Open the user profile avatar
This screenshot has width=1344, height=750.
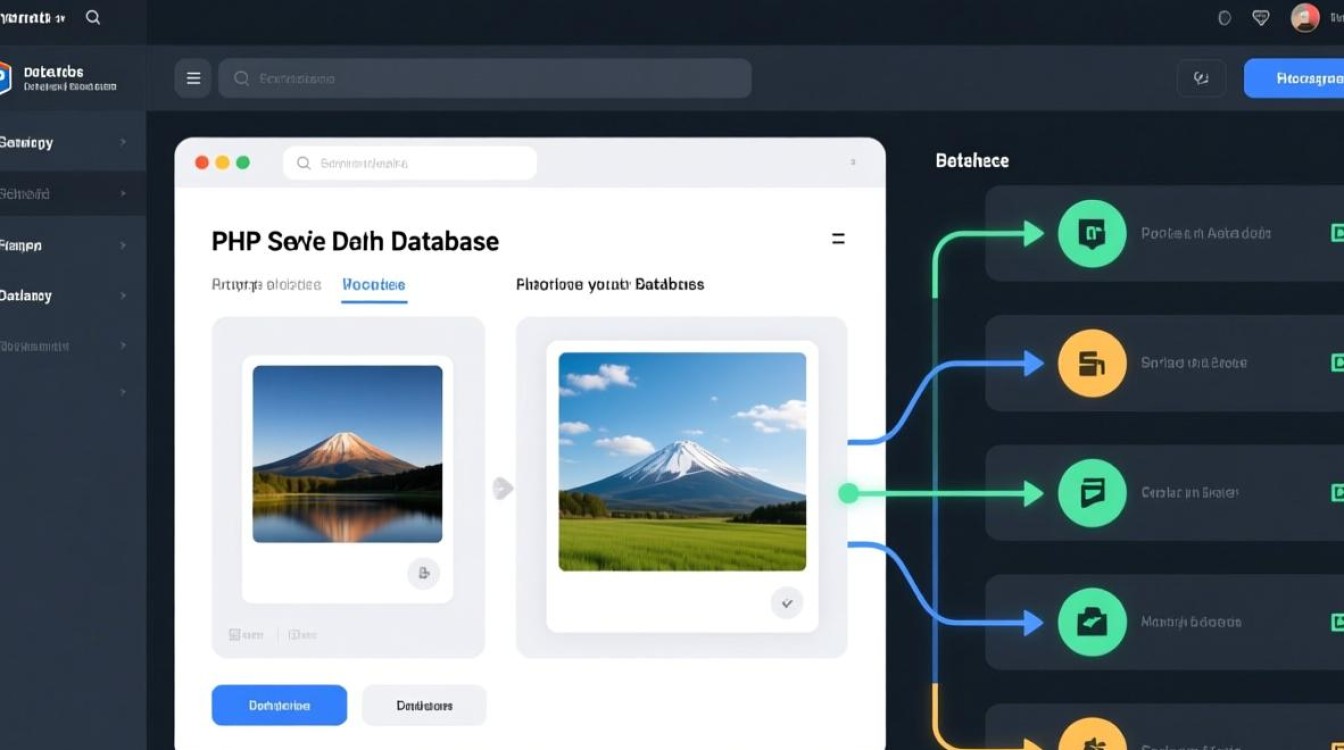coord(1305,18)
